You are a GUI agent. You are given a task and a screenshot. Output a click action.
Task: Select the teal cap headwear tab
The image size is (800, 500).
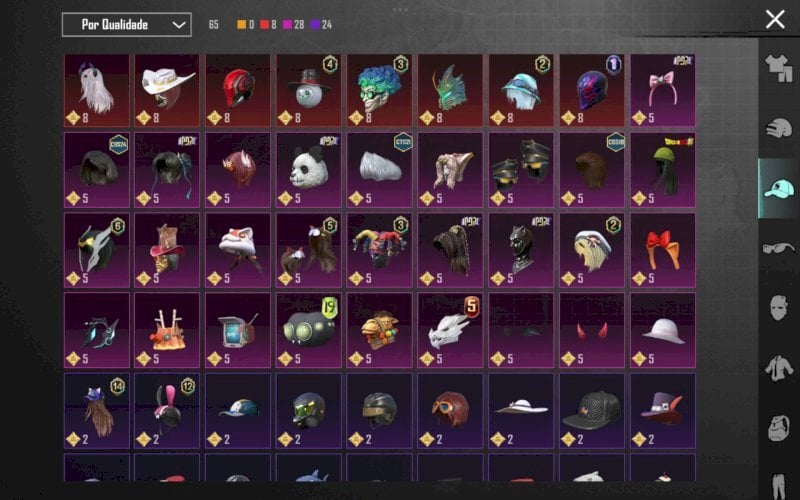click(x=779, y=188)
